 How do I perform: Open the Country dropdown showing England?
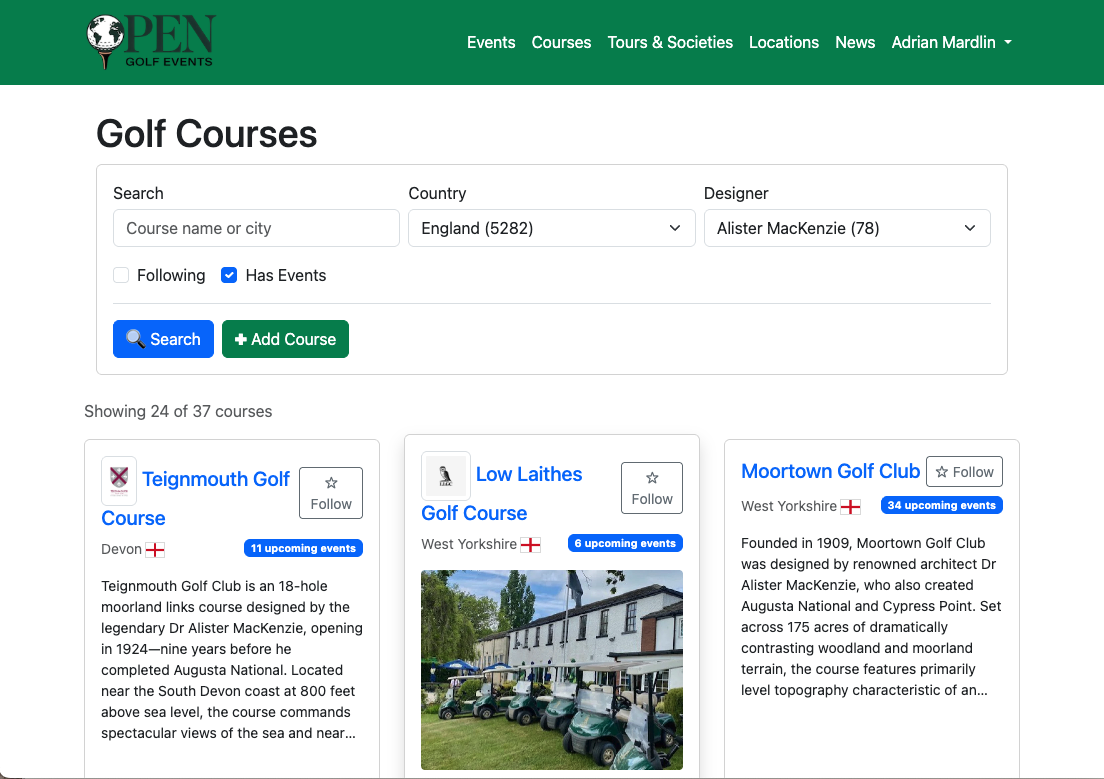551,228
